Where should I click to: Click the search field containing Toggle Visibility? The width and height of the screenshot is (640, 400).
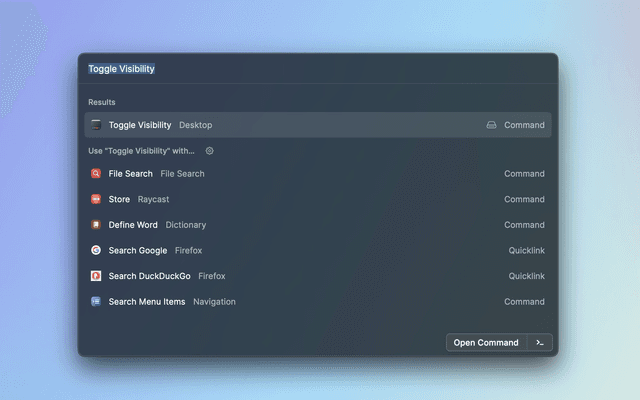[x=300, y=69]
